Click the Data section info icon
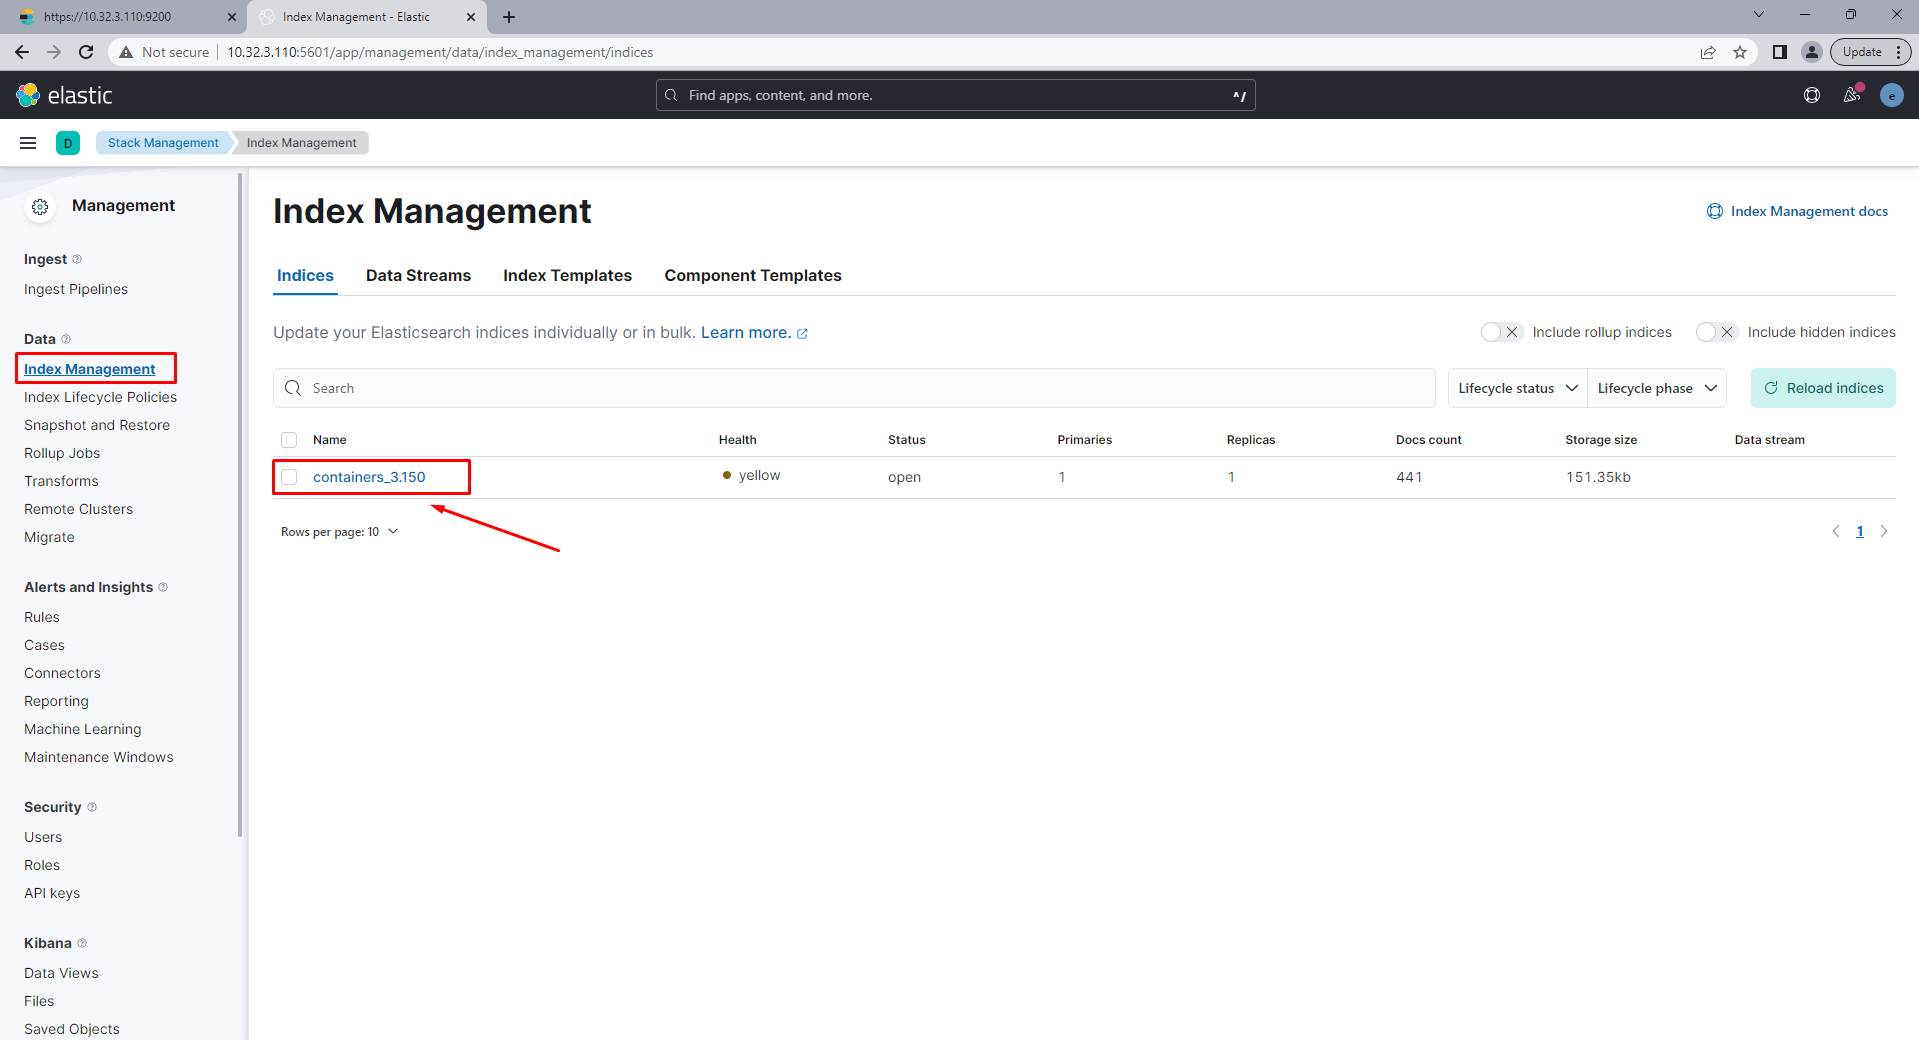The width and height of the screenshot is (1919, 1040). [x=66, y=339]
